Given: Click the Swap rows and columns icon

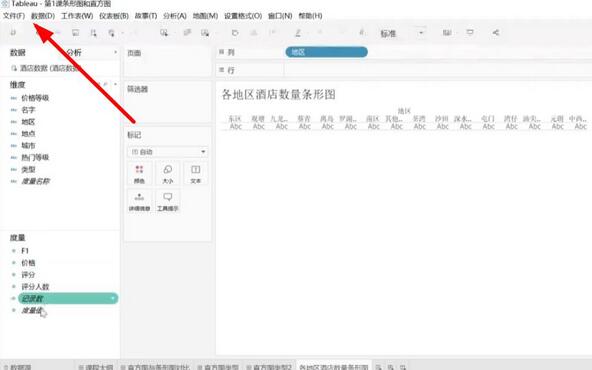Looking at the screenshot, I should point(235,33).
